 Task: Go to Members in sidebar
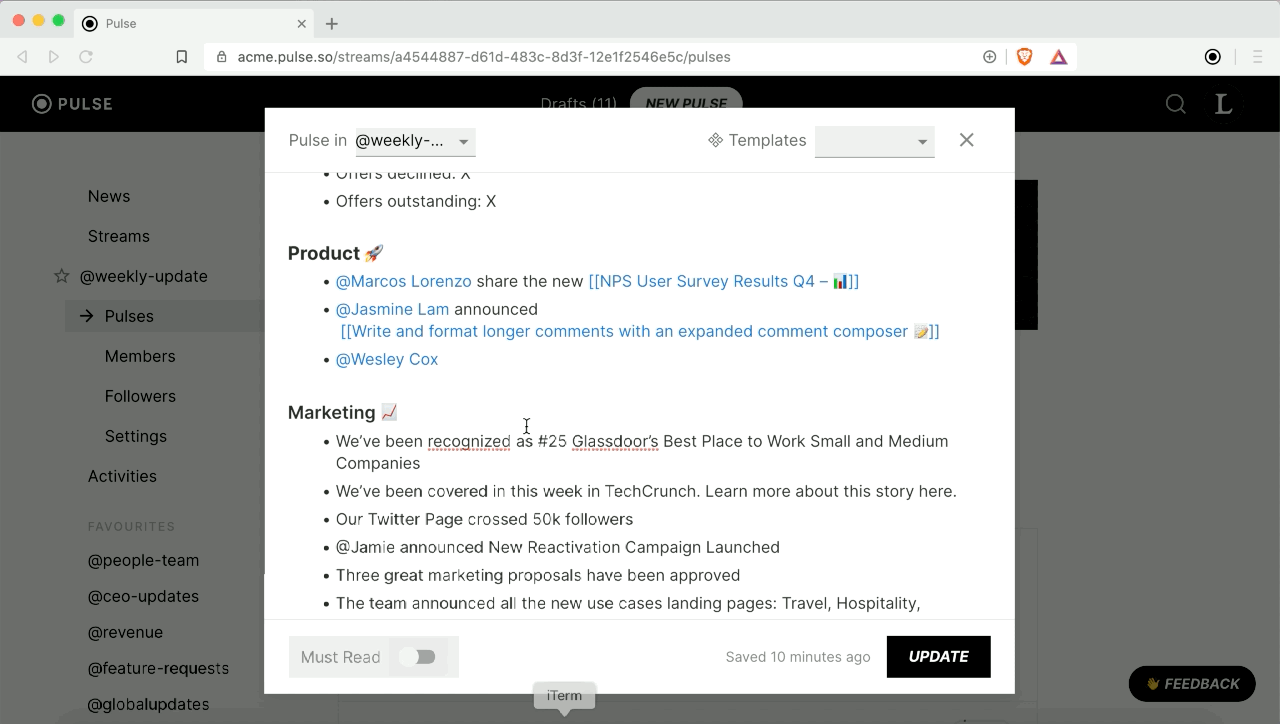pos(140,356)
